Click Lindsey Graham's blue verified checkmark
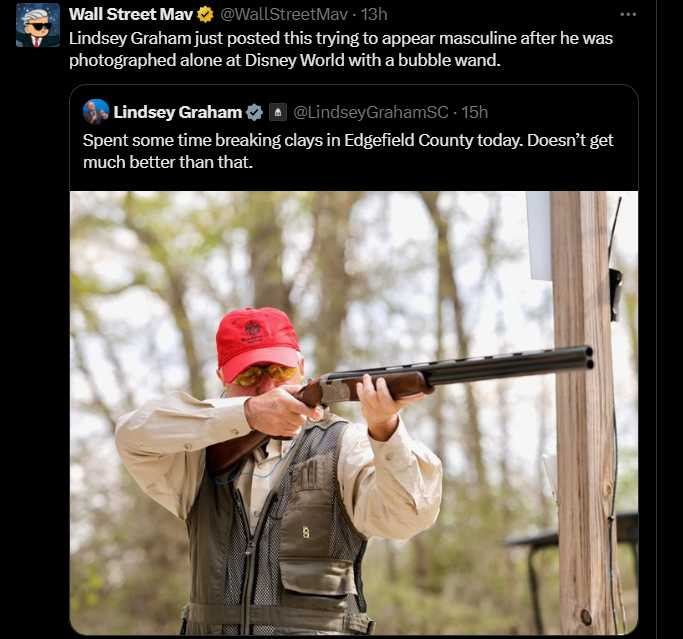This screenshot has width=683, height=639. [x=255, y=112]
